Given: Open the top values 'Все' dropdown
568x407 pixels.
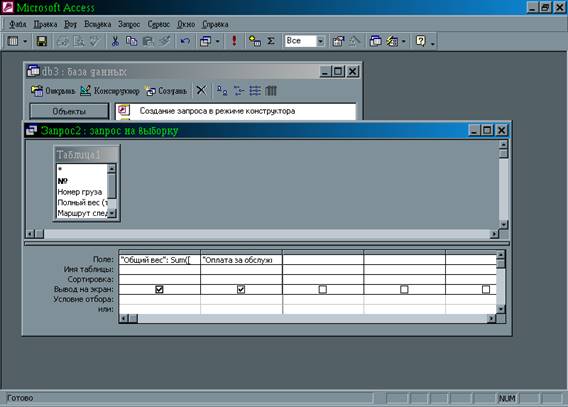Looking at the screenshot, I should (x=320, y=41).
